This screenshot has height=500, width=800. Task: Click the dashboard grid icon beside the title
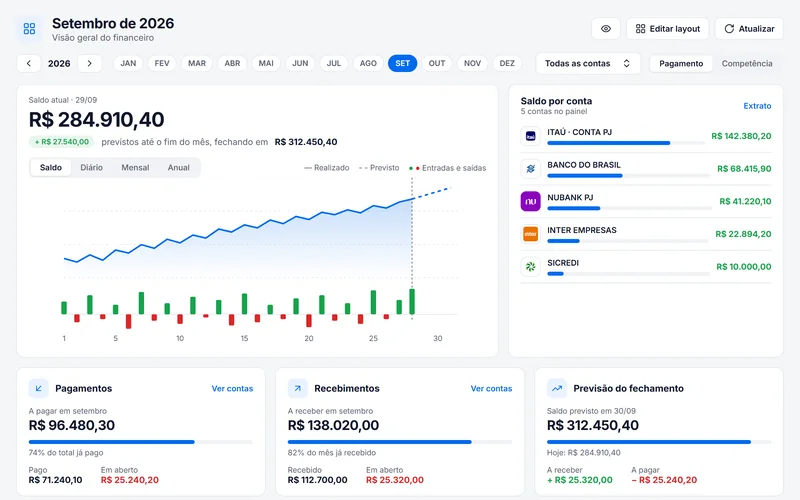tap(30, 29)
